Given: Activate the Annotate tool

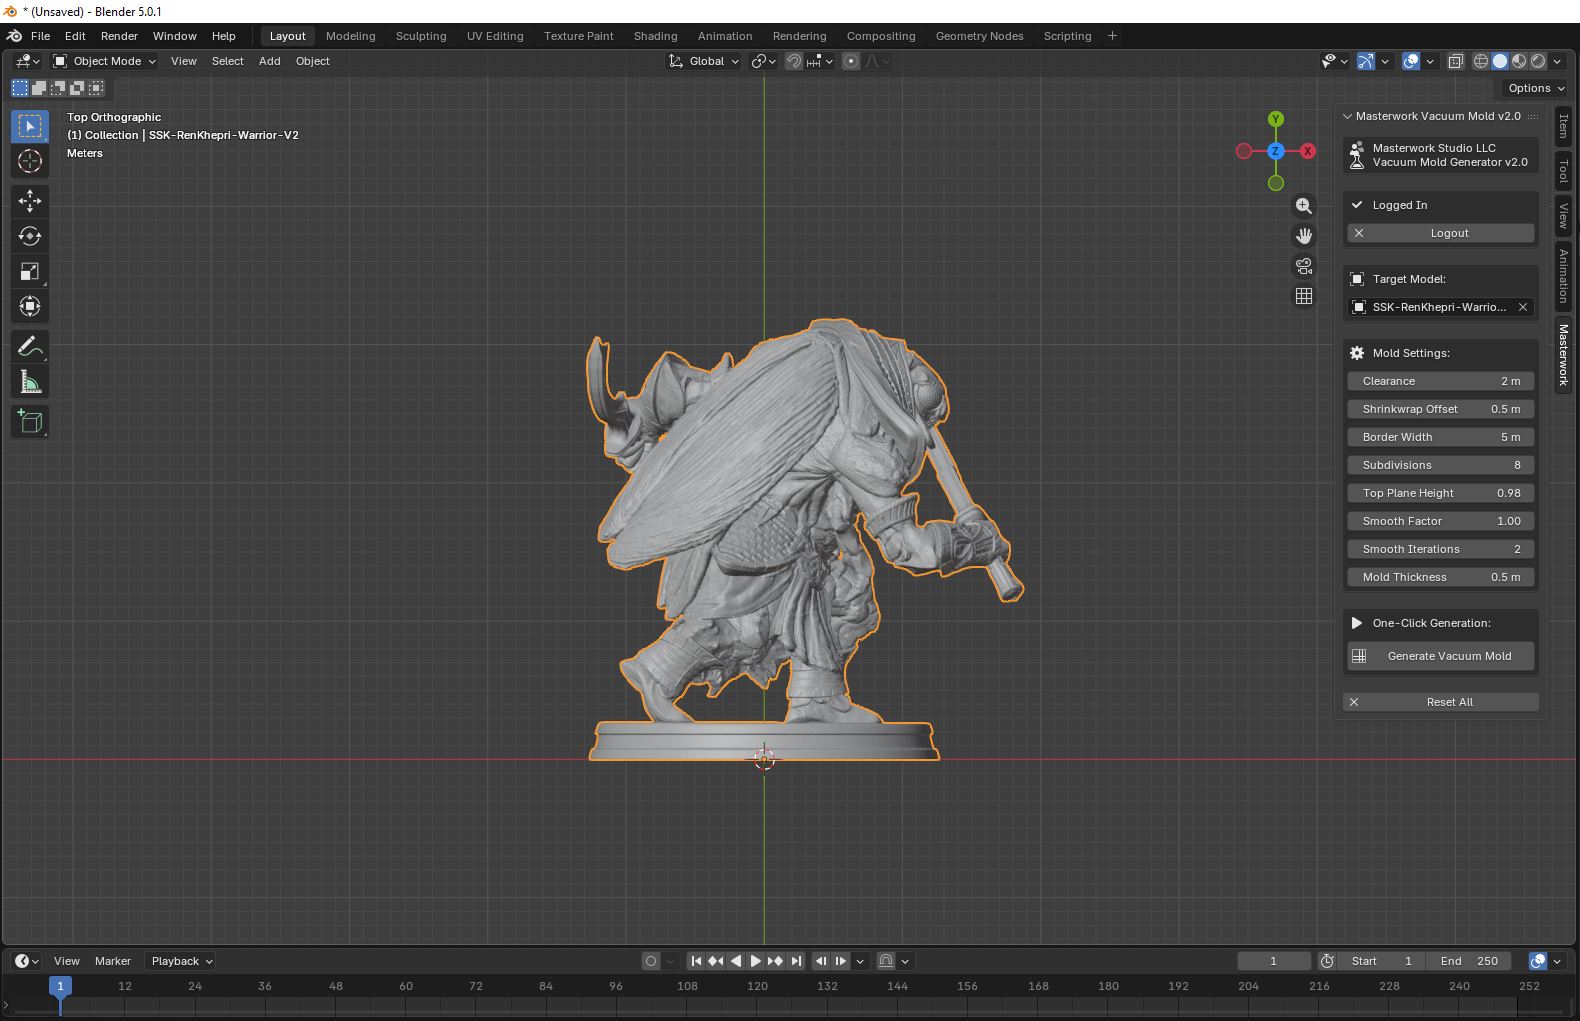Looking at the screenshot, I should pos(30,346).
